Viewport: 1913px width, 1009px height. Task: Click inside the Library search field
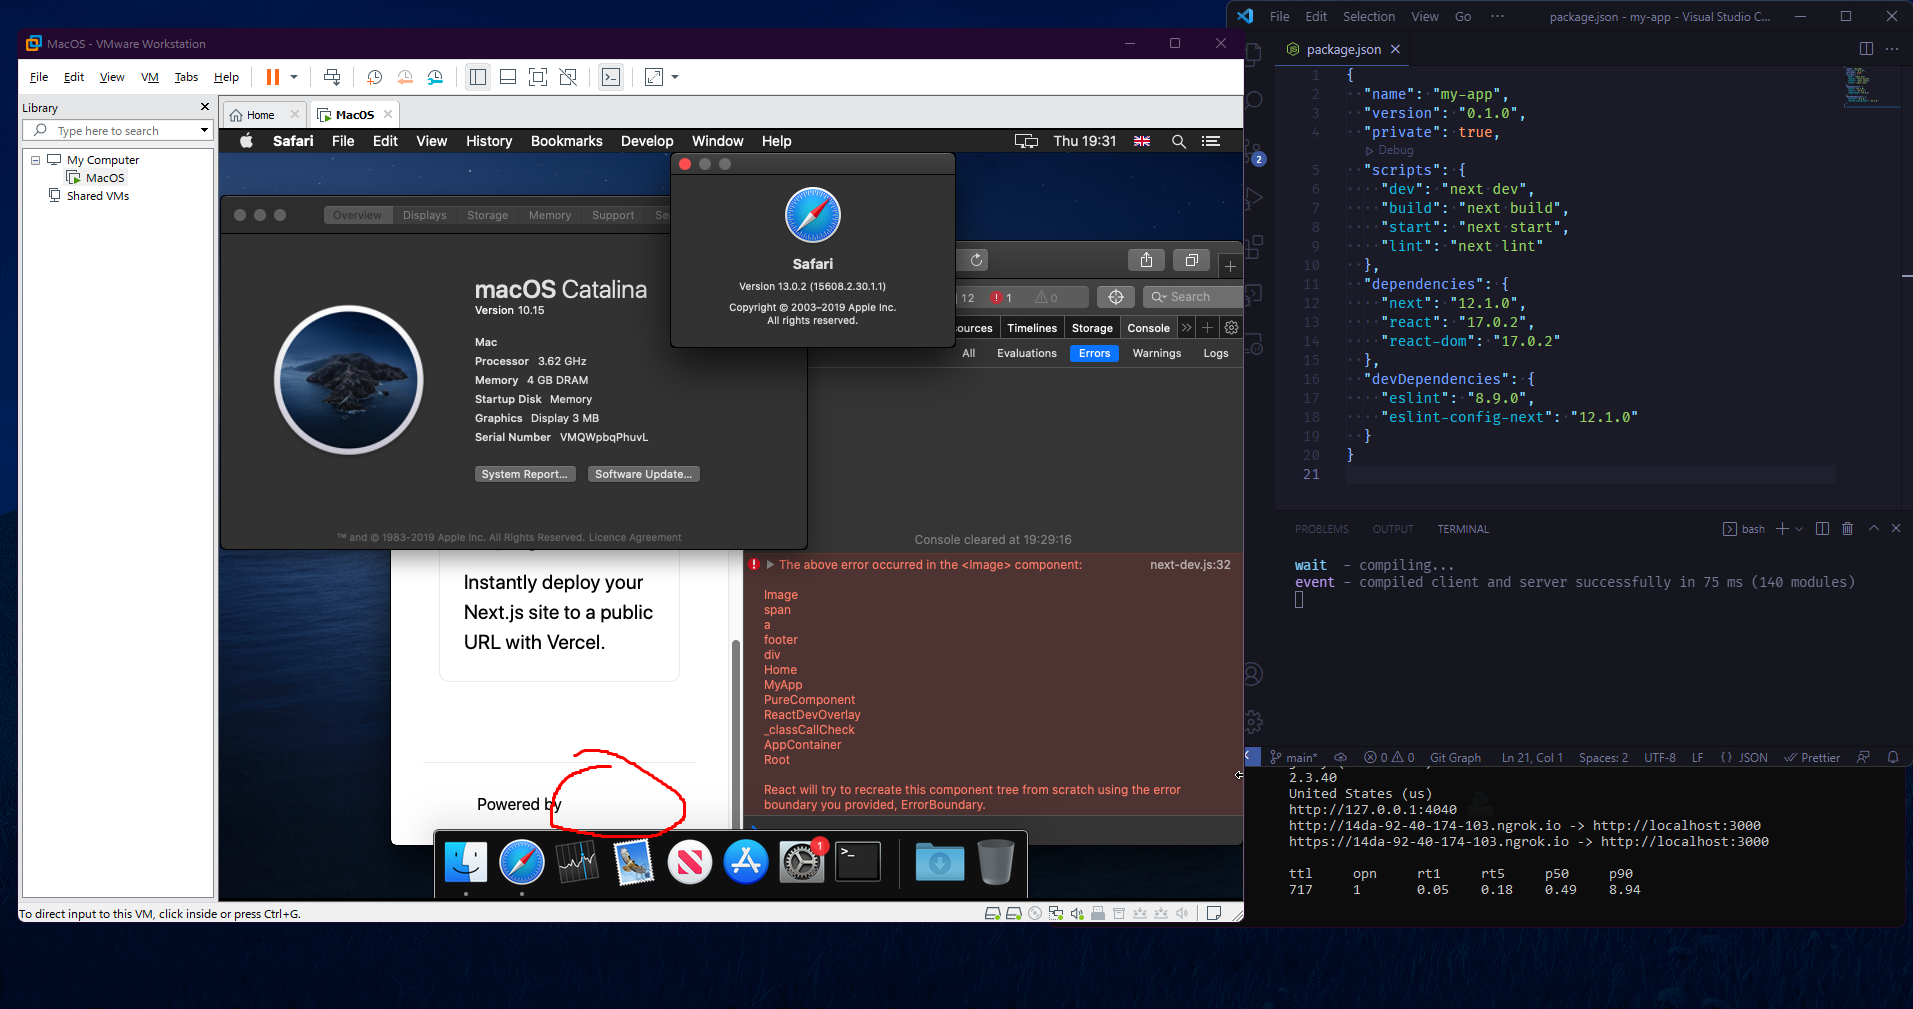tap(115, 130)
